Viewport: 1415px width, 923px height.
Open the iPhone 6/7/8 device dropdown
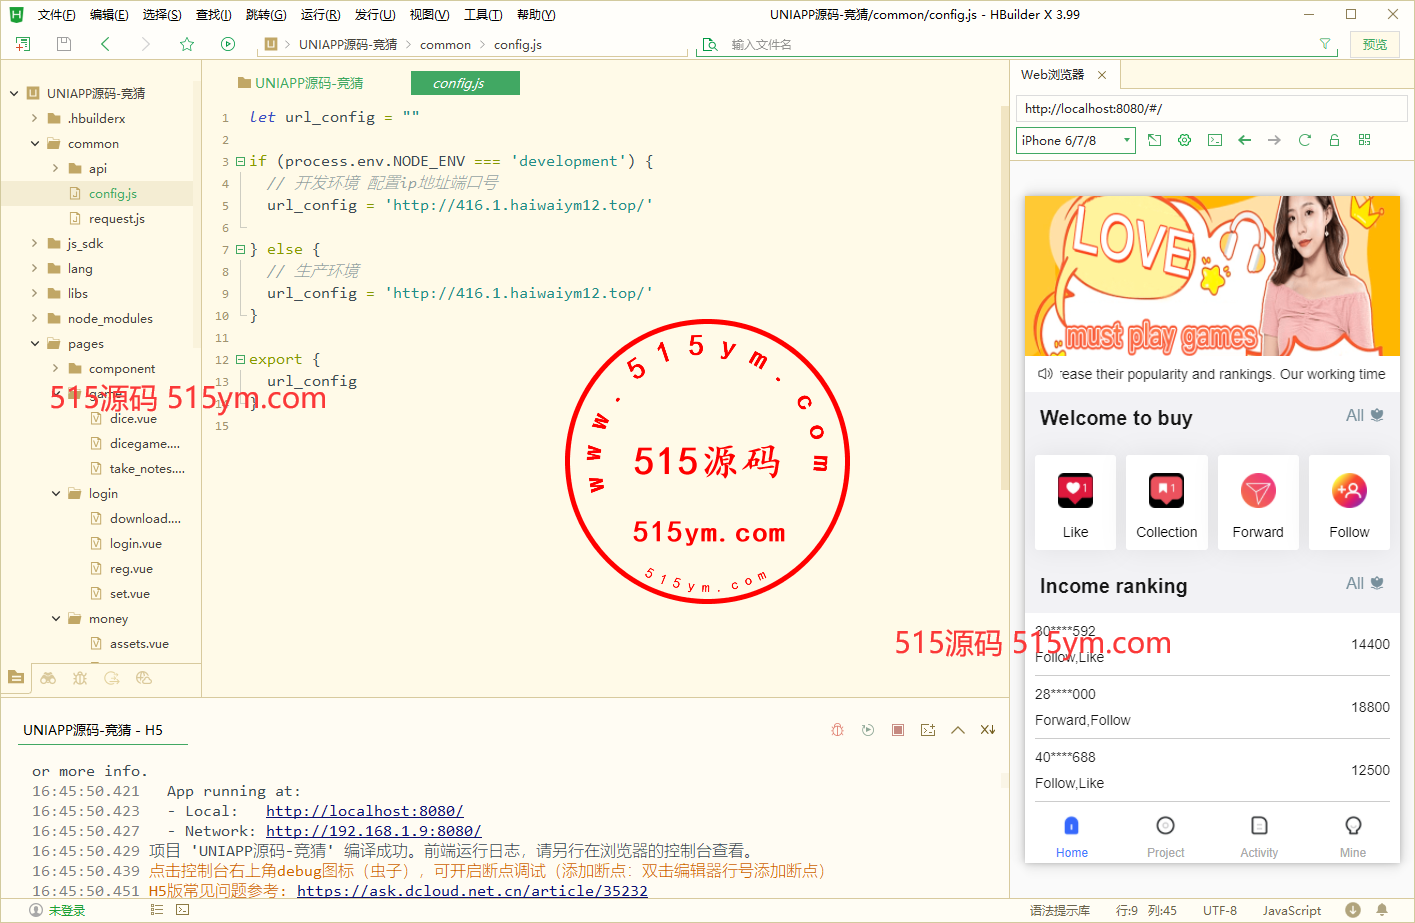coord(1075,140)
